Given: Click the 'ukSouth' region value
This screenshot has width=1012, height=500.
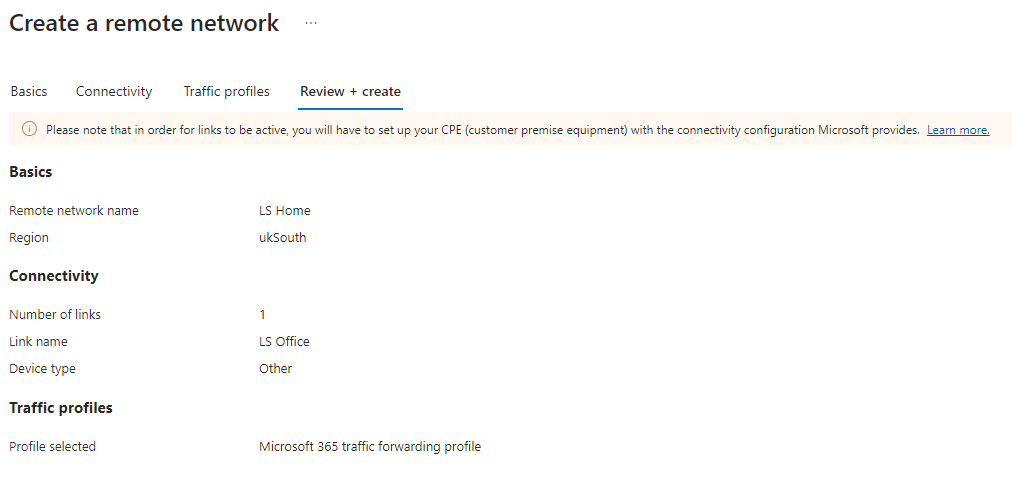Looking at the screenshot, I should [282, 238].
